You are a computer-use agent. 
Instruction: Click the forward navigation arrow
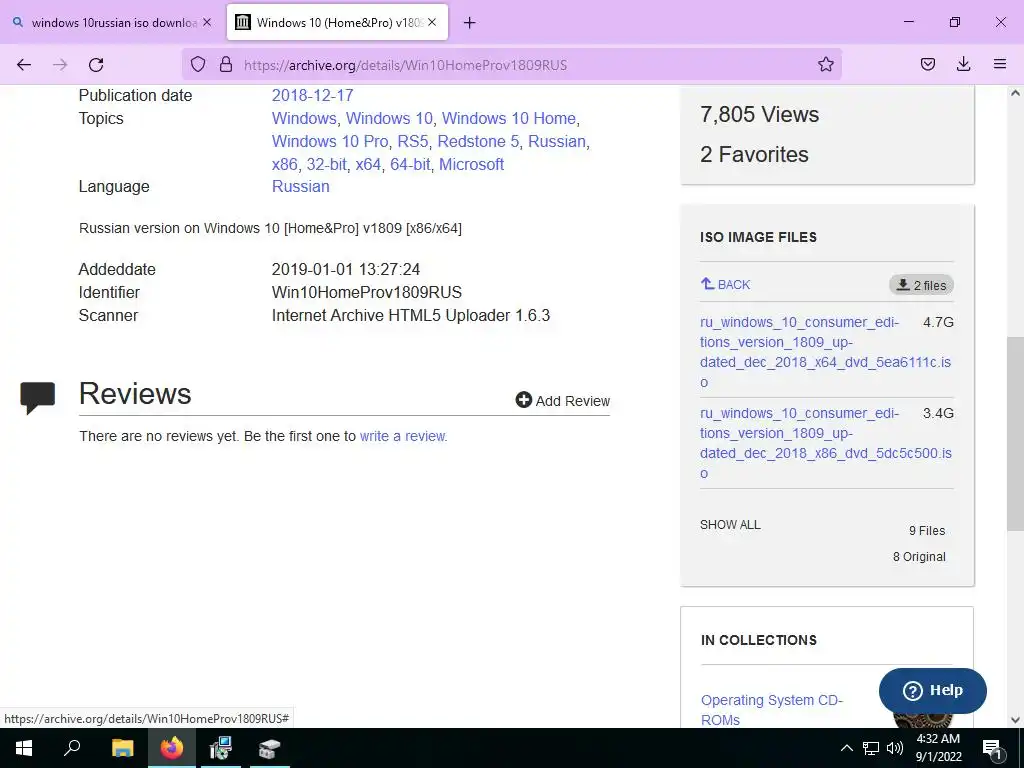pyautogui.click(x=60, y=65)
